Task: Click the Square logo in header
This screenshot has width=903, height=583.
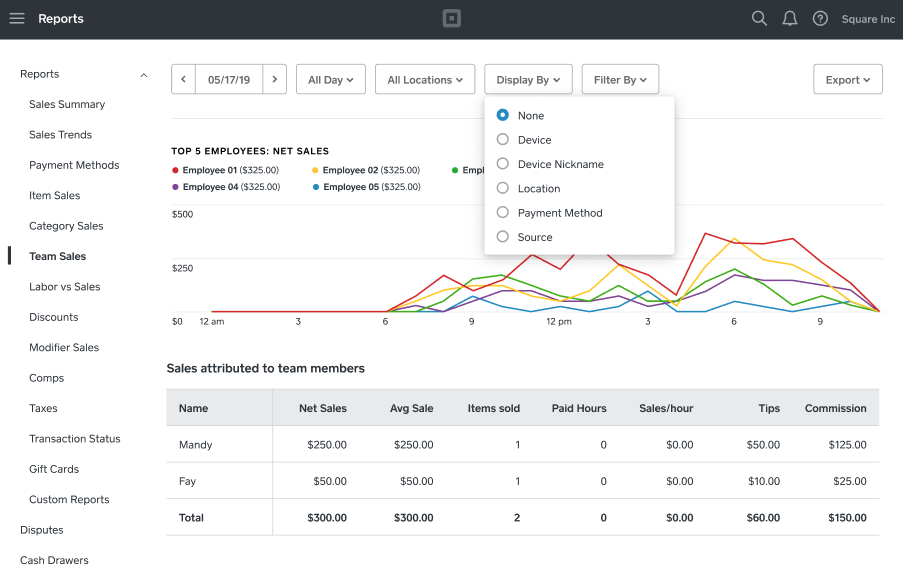Action: (x=452, y=18)
